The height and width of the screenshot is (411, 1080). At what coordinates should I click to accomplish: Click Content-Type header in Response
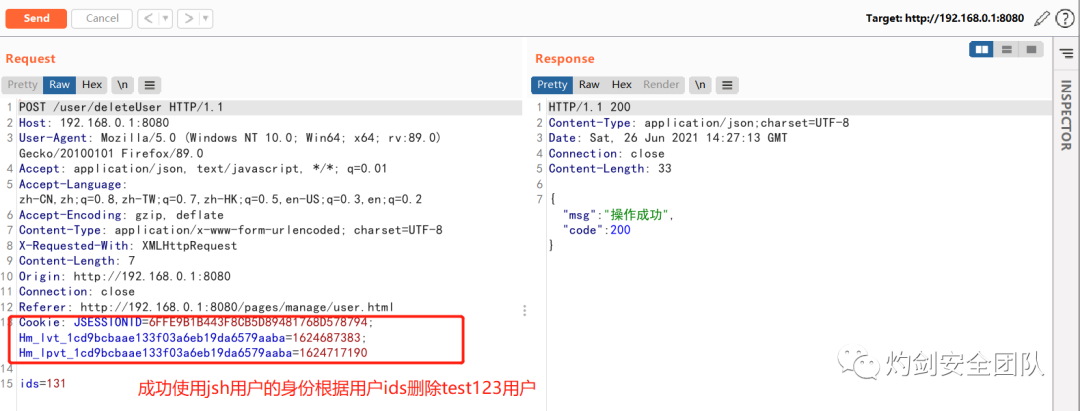[699, 123]
